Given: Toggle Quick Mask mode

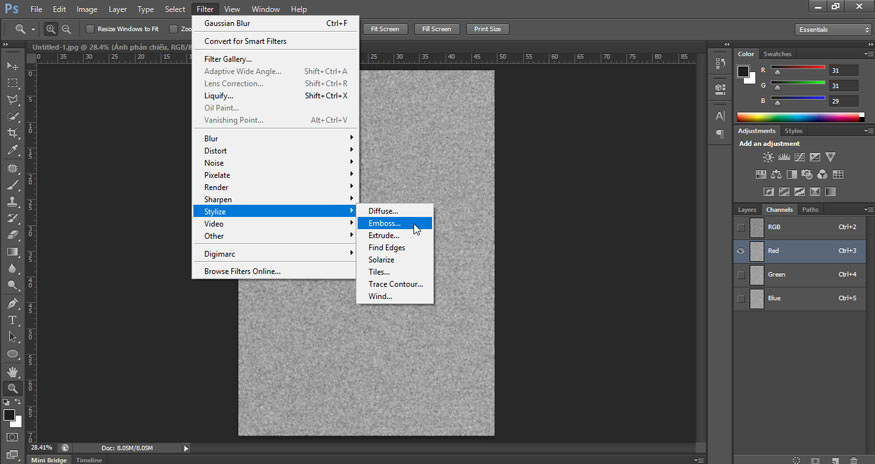Looking at the screenshot, I should (12, 437).
